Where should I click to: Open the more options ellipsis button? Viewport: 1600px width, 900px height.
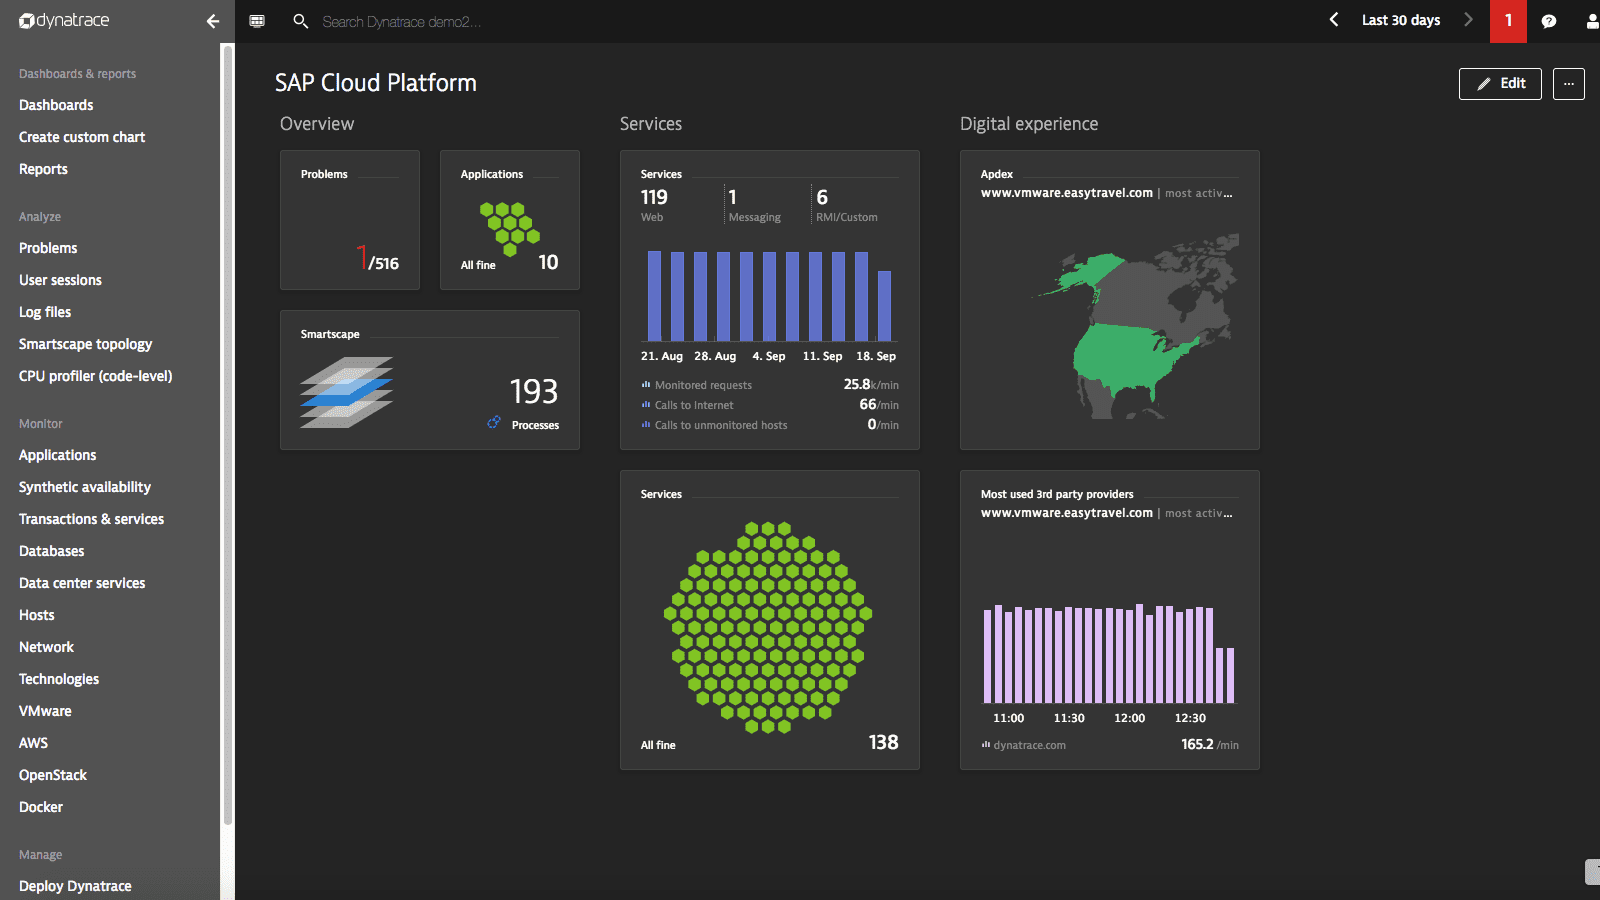tap(1569, 84)
